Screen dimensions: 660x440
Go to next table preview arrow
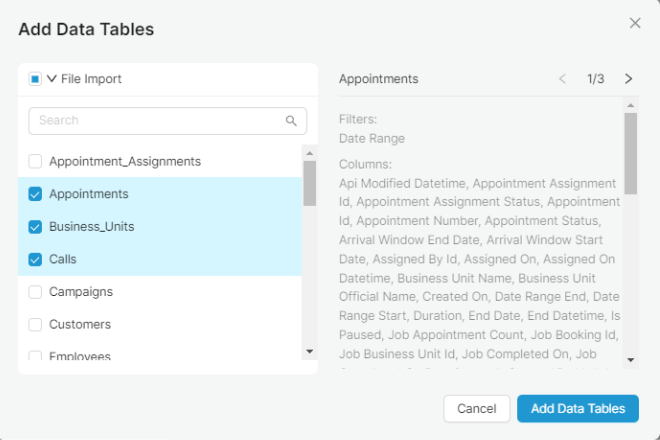(628, 79)
